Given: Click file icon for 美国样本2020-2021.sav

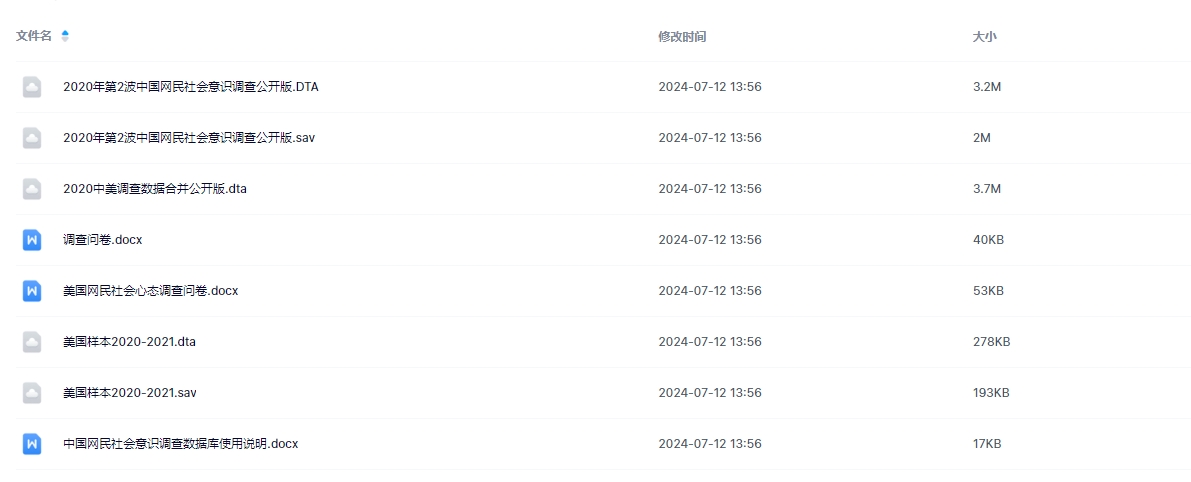Looking at the screenshot, I should pyautogui.click(x=32, y=393).
